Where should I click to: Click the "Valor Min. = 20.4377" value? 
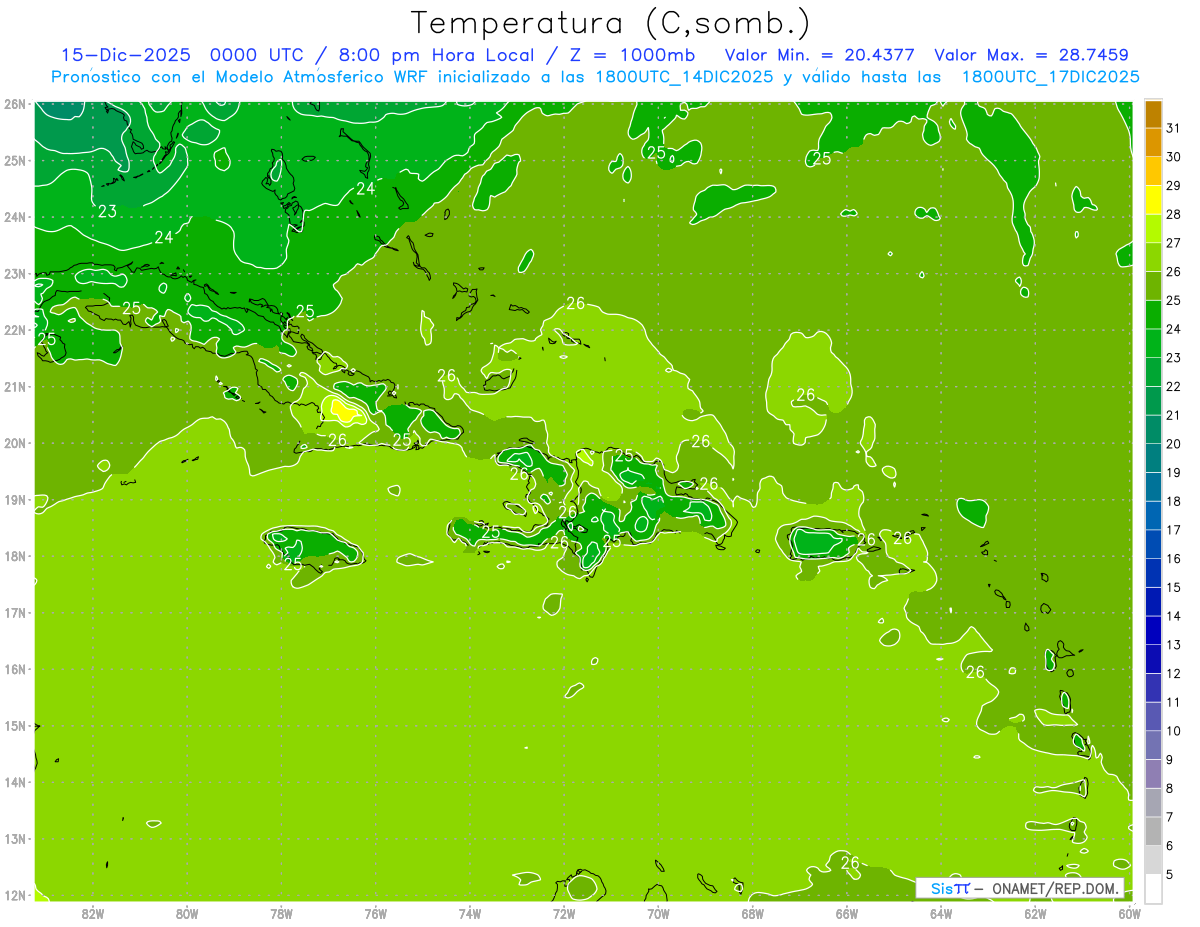pos(820,55)
